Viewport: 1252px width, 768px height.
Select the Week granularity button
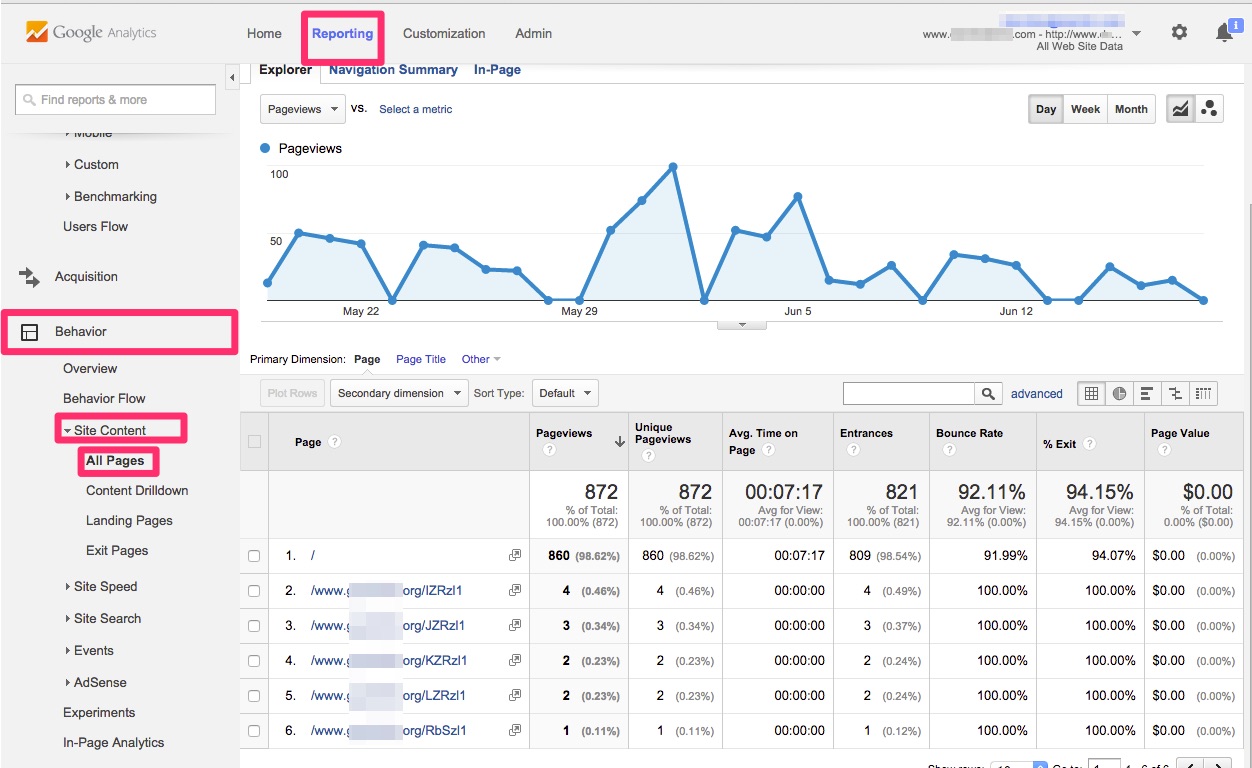pos(1085,109)
